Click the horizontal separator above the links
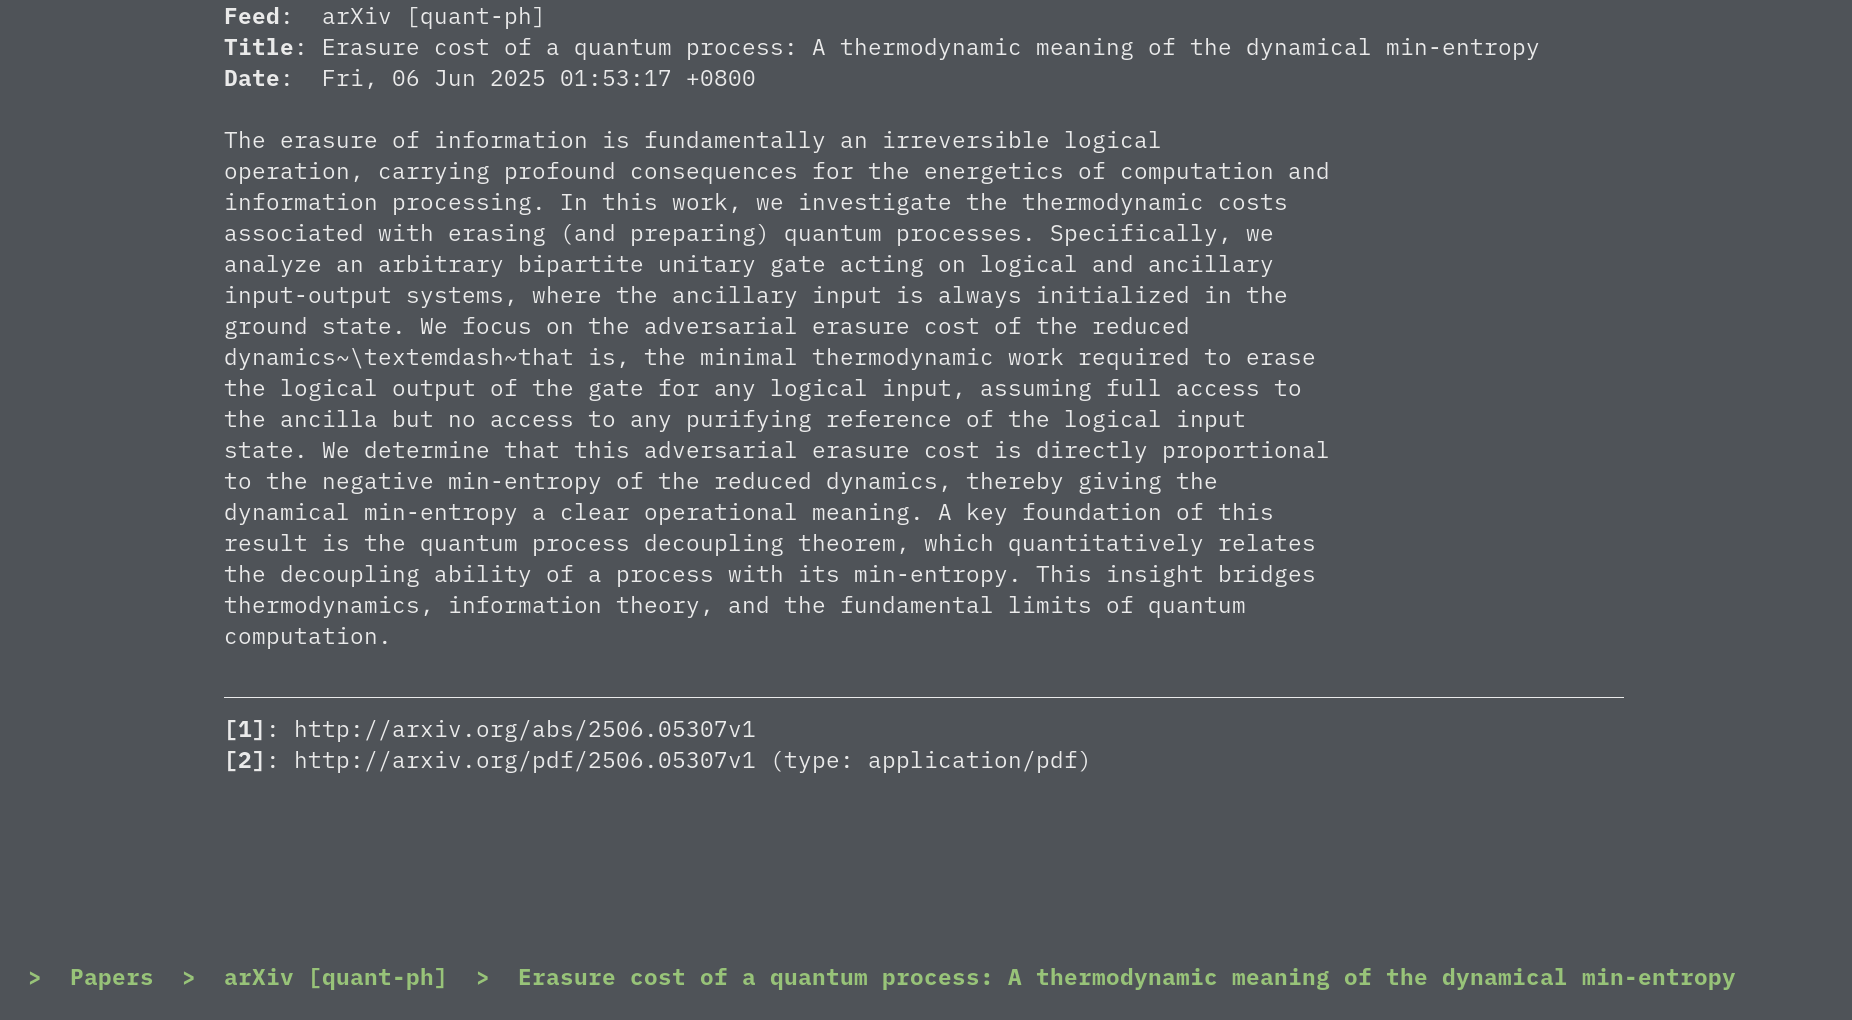1852x1020 pixels. tap(924, 697)
